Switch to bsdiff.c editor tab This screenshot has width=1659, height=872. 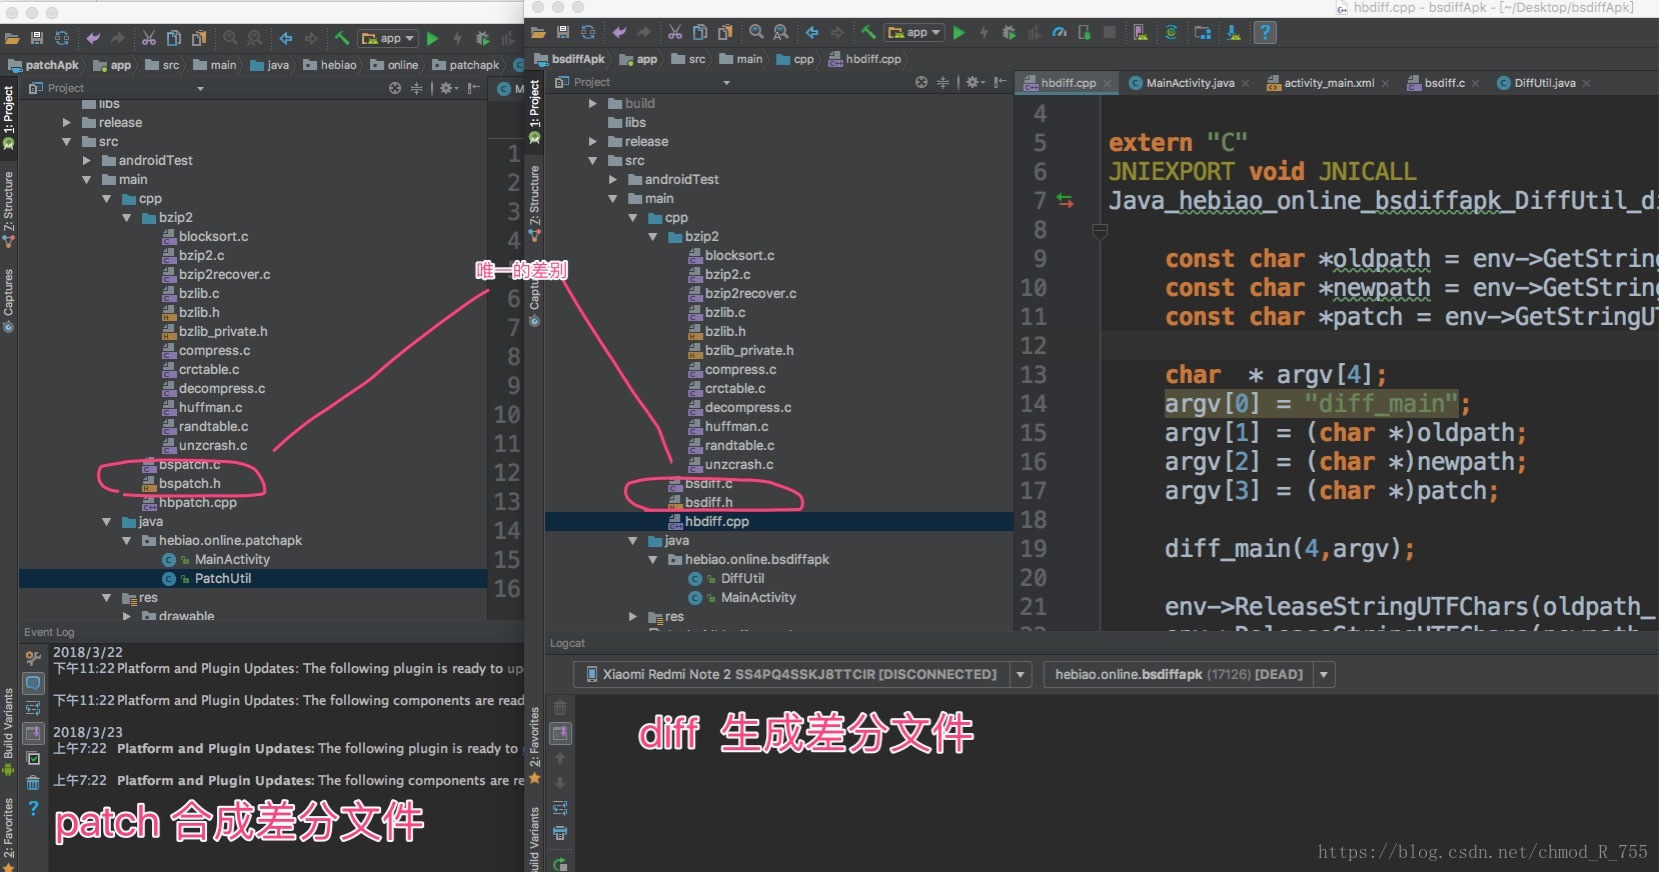pos(1443,83)
